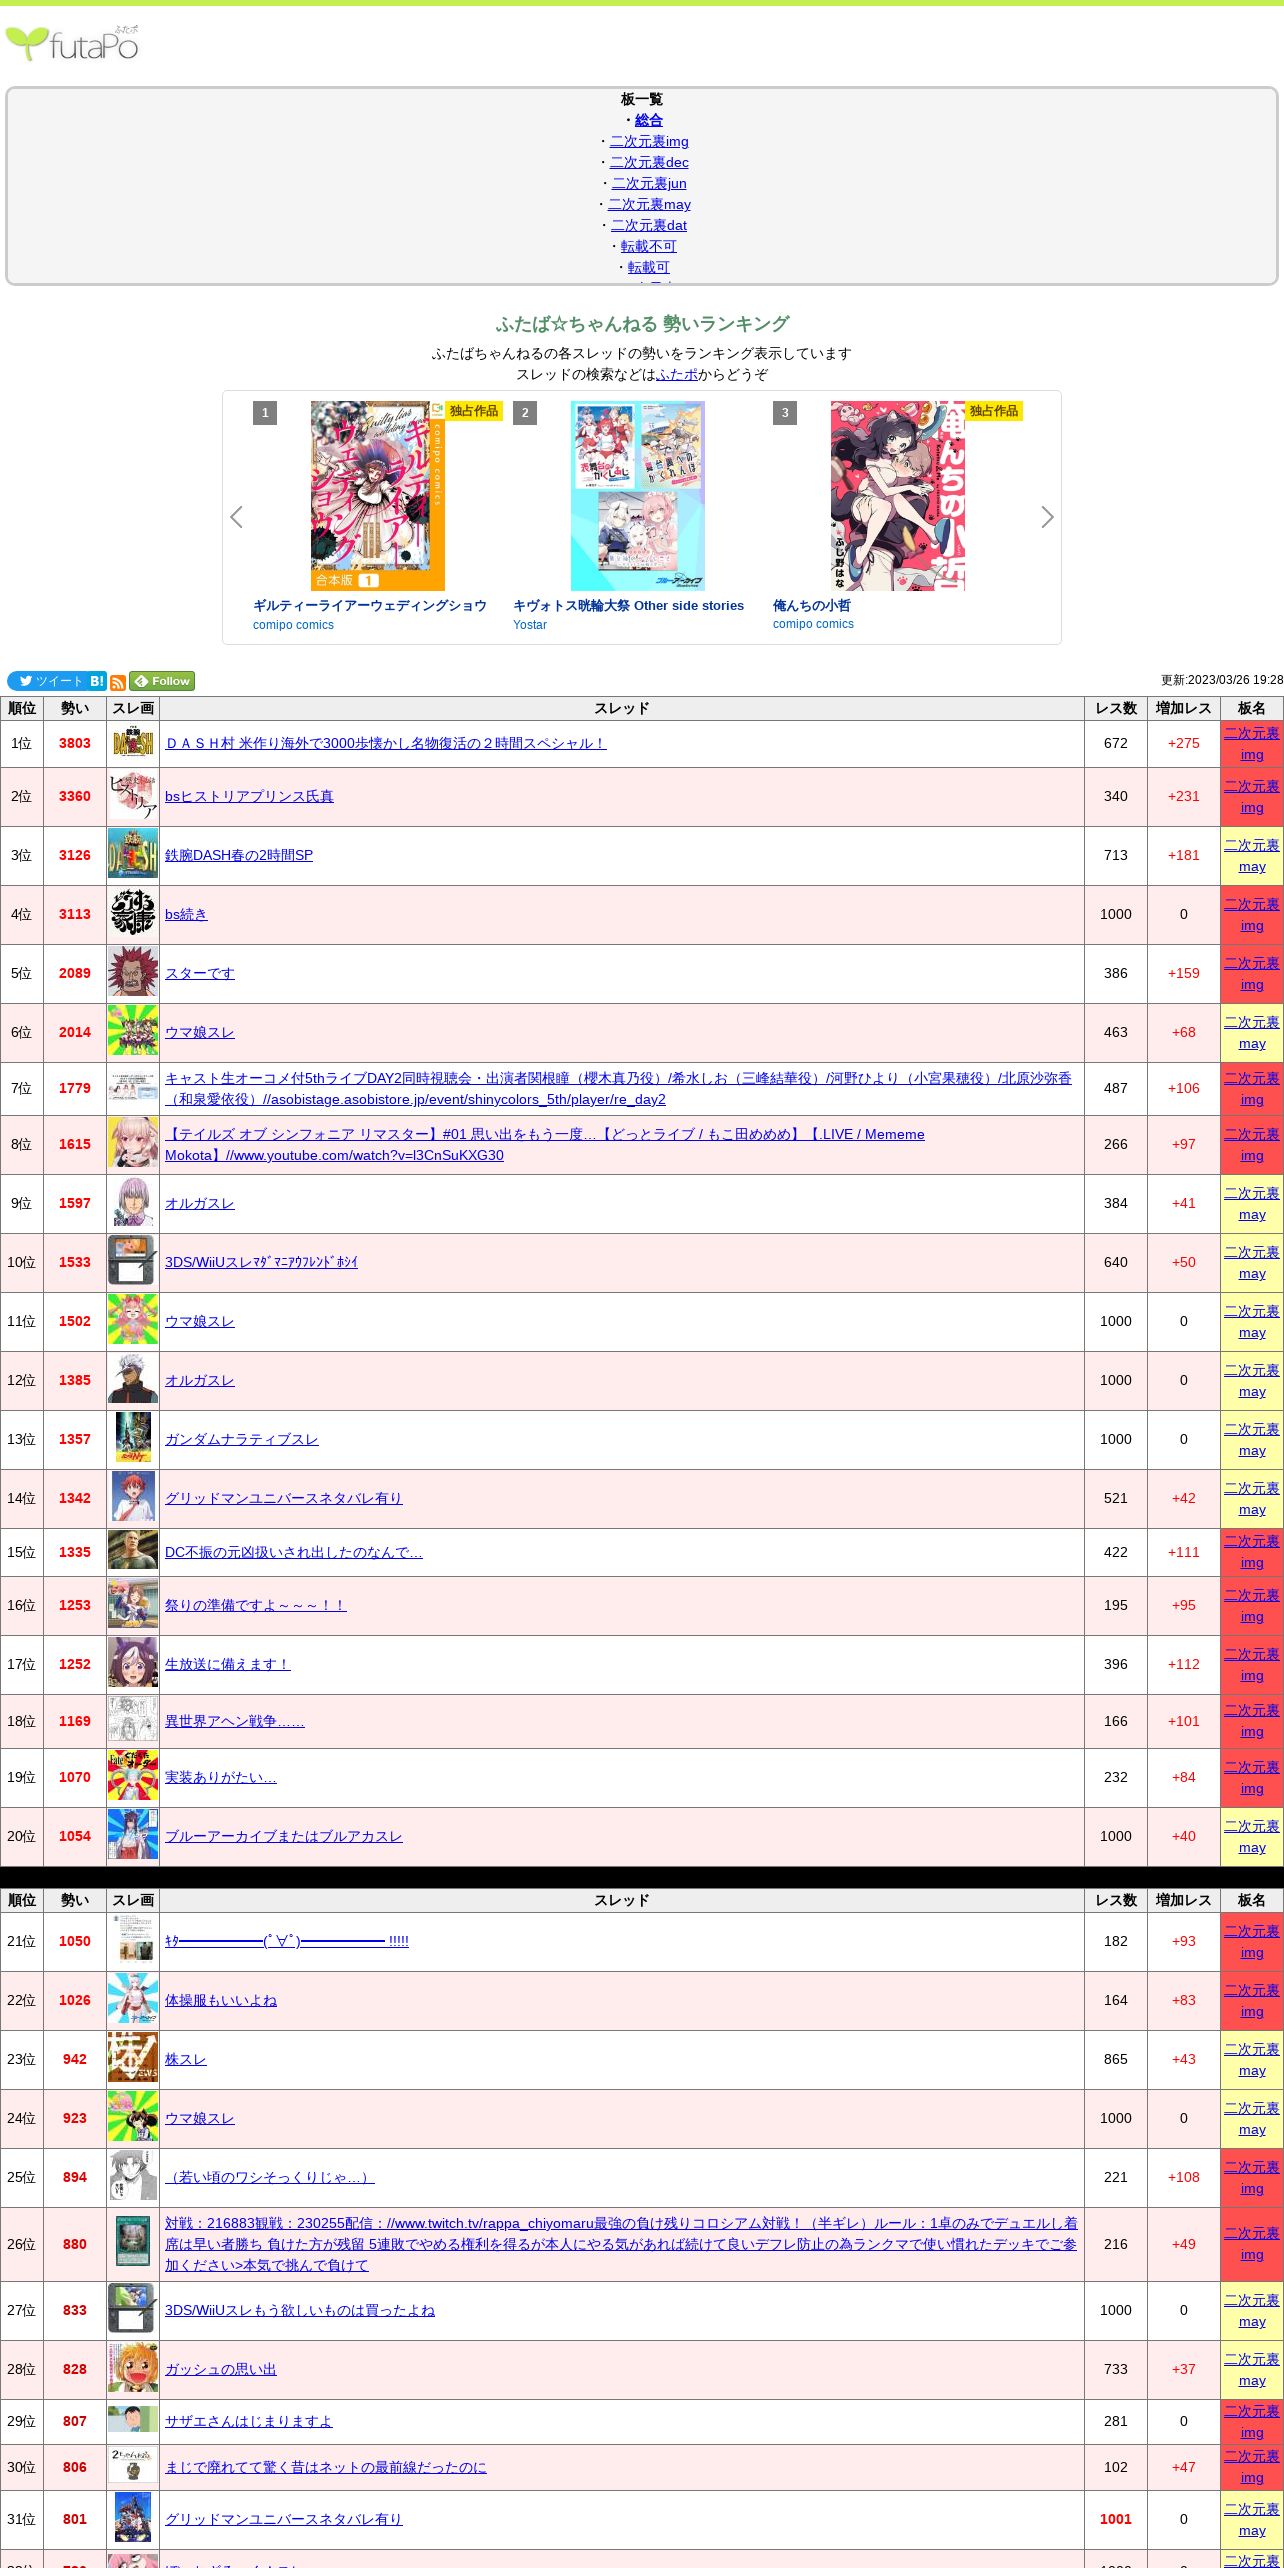Click the 増加レス value +275
Screen dimensions: 1284x2568
[1184, 743]
